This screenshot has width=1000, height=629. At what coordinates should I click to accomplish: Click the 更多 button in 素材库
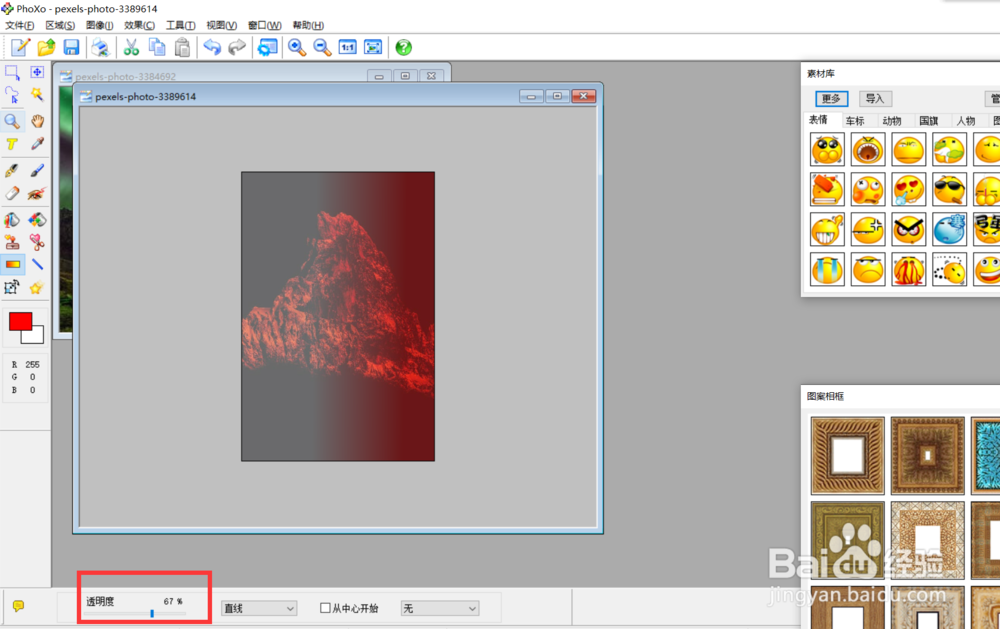click(832, 99)
